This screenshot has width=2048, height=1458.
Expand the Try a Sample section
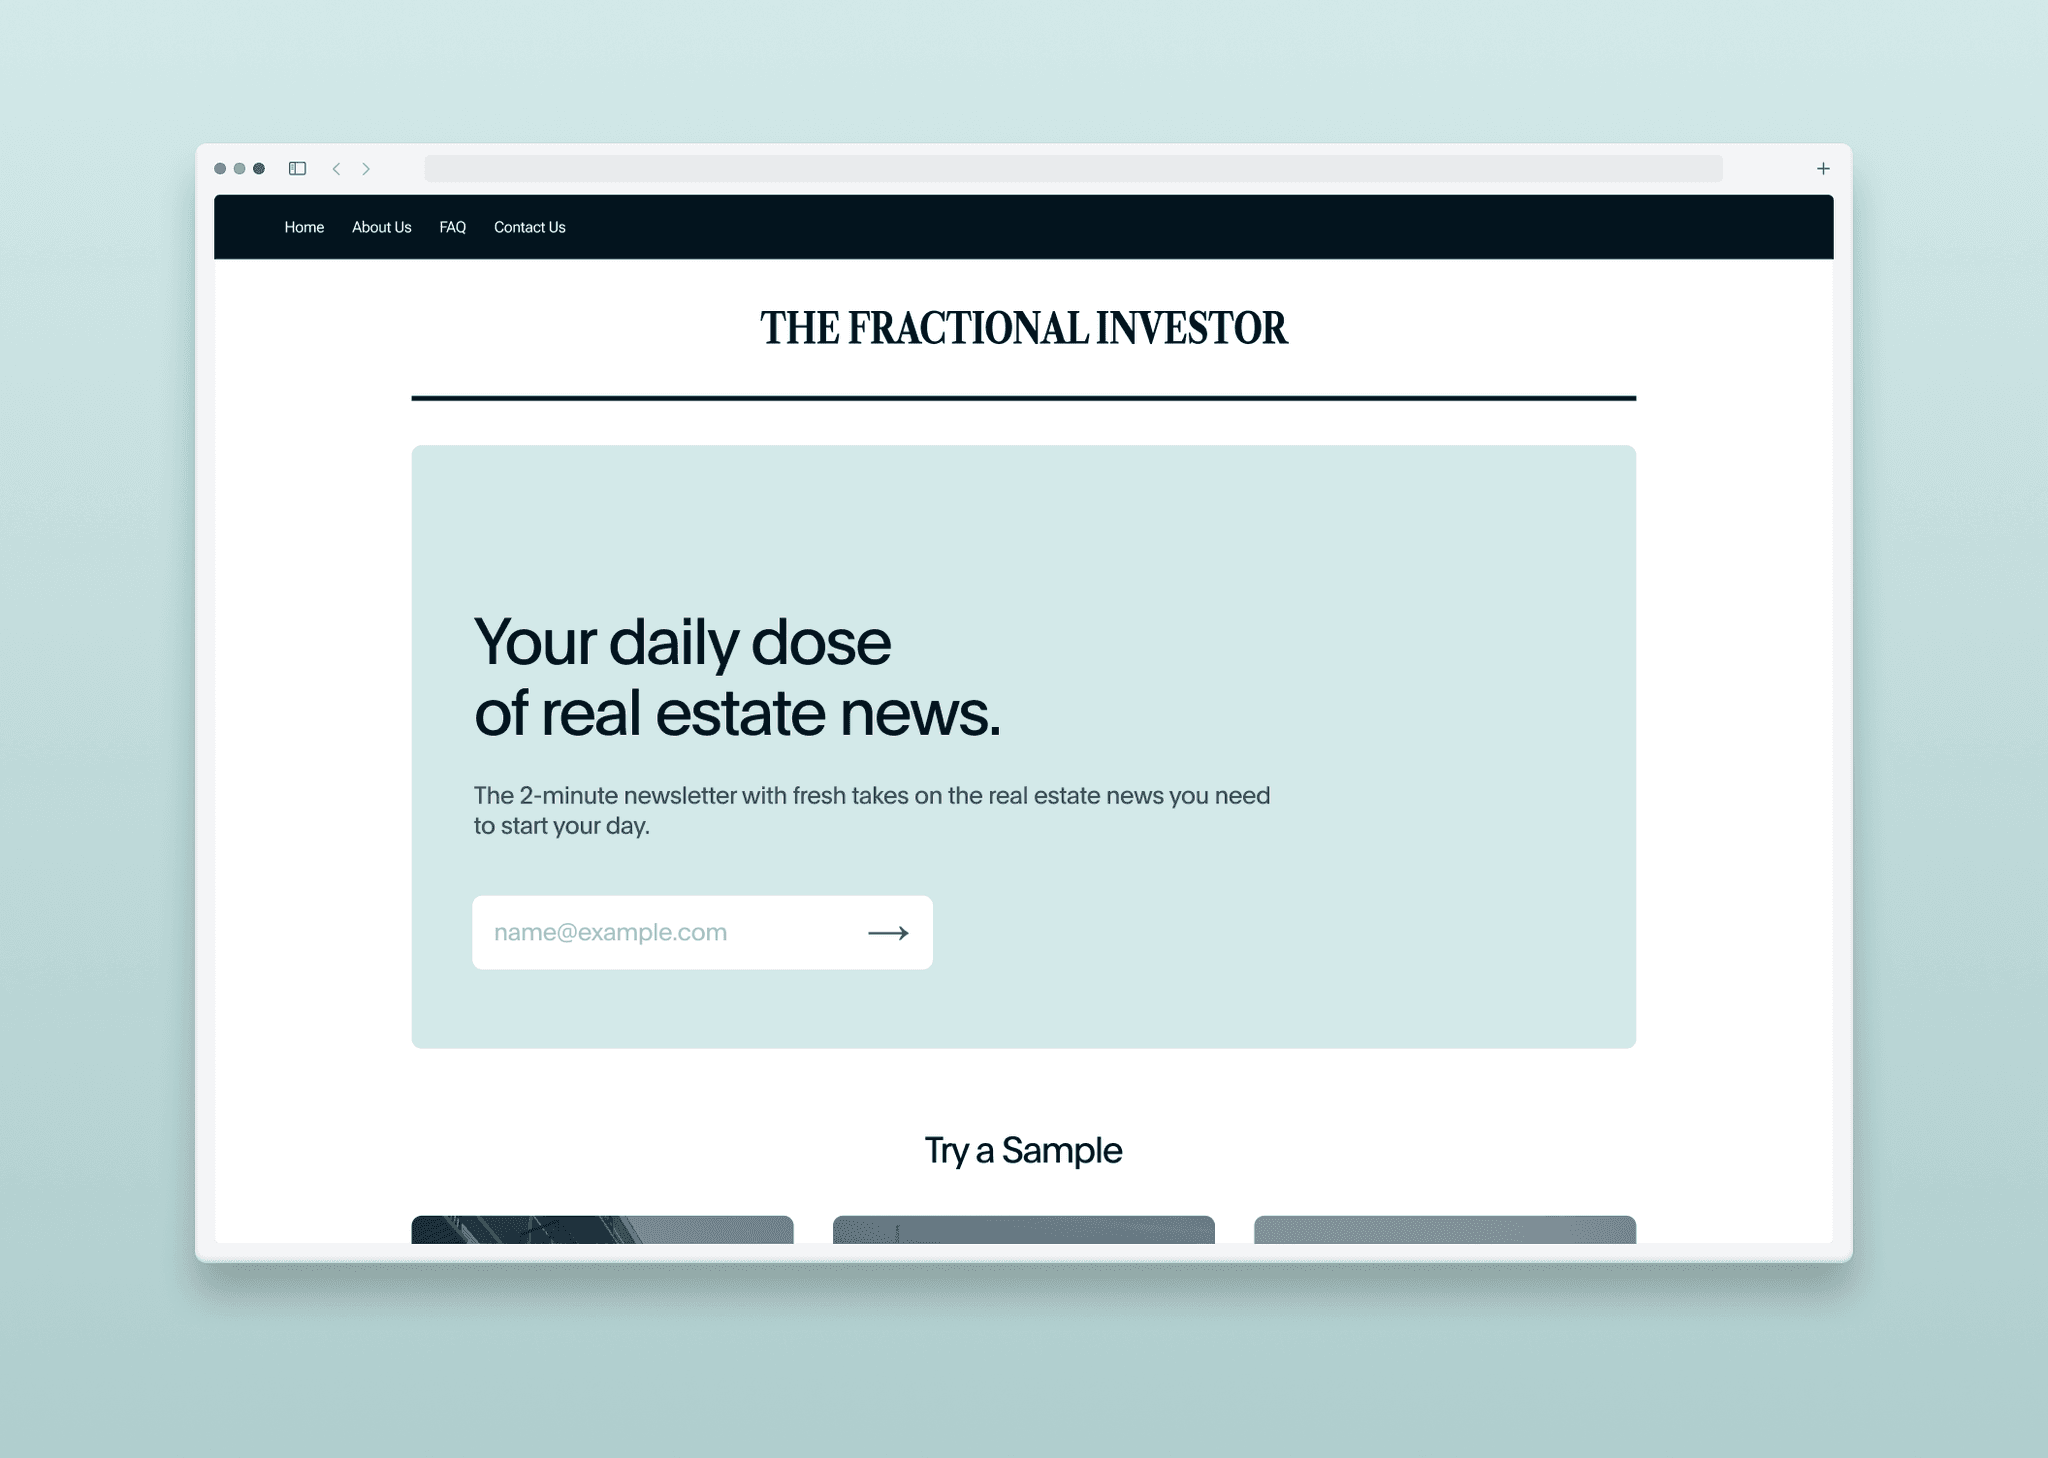coord(1024,1147)
